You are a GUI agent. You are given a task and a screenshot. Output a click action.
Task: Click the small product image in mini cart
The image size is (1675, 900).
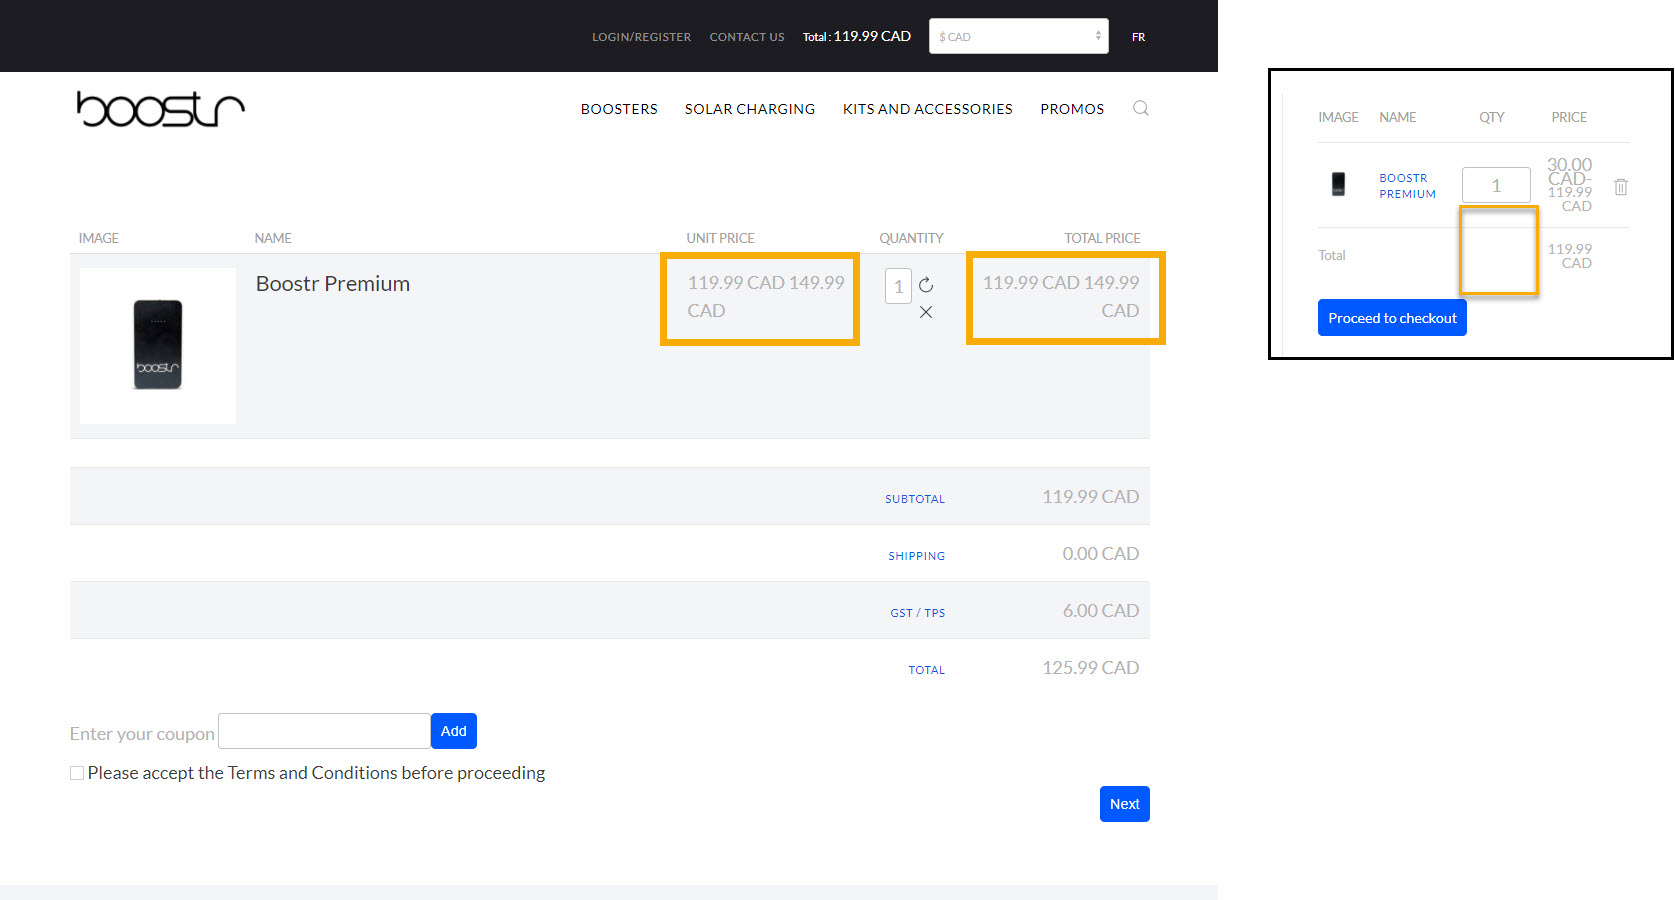point(1338,184)
